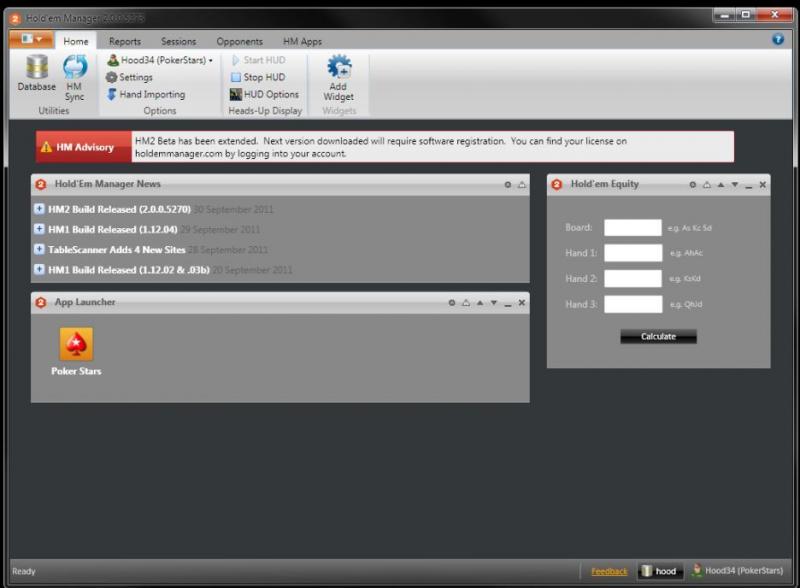800x588 pixels.
Task: Open HUD Options
Action: pos(264,94)
